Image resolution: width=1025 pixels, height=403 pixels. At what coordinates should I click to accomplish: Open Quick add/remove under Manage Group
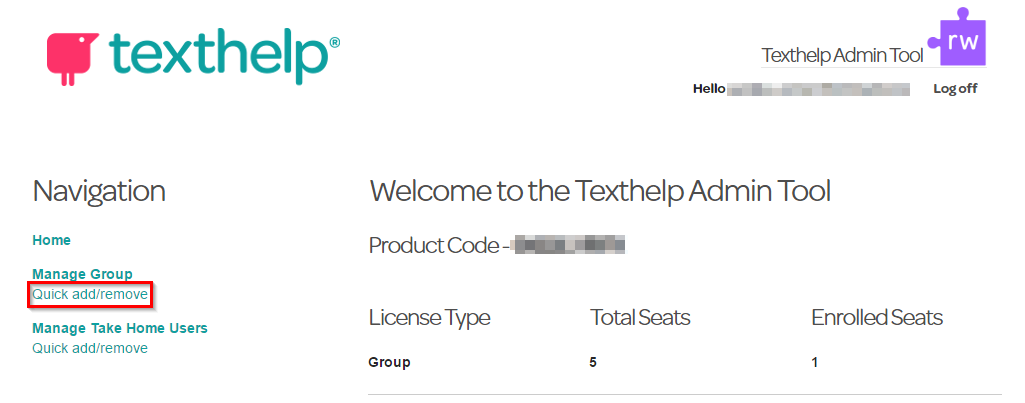point(90,294)
